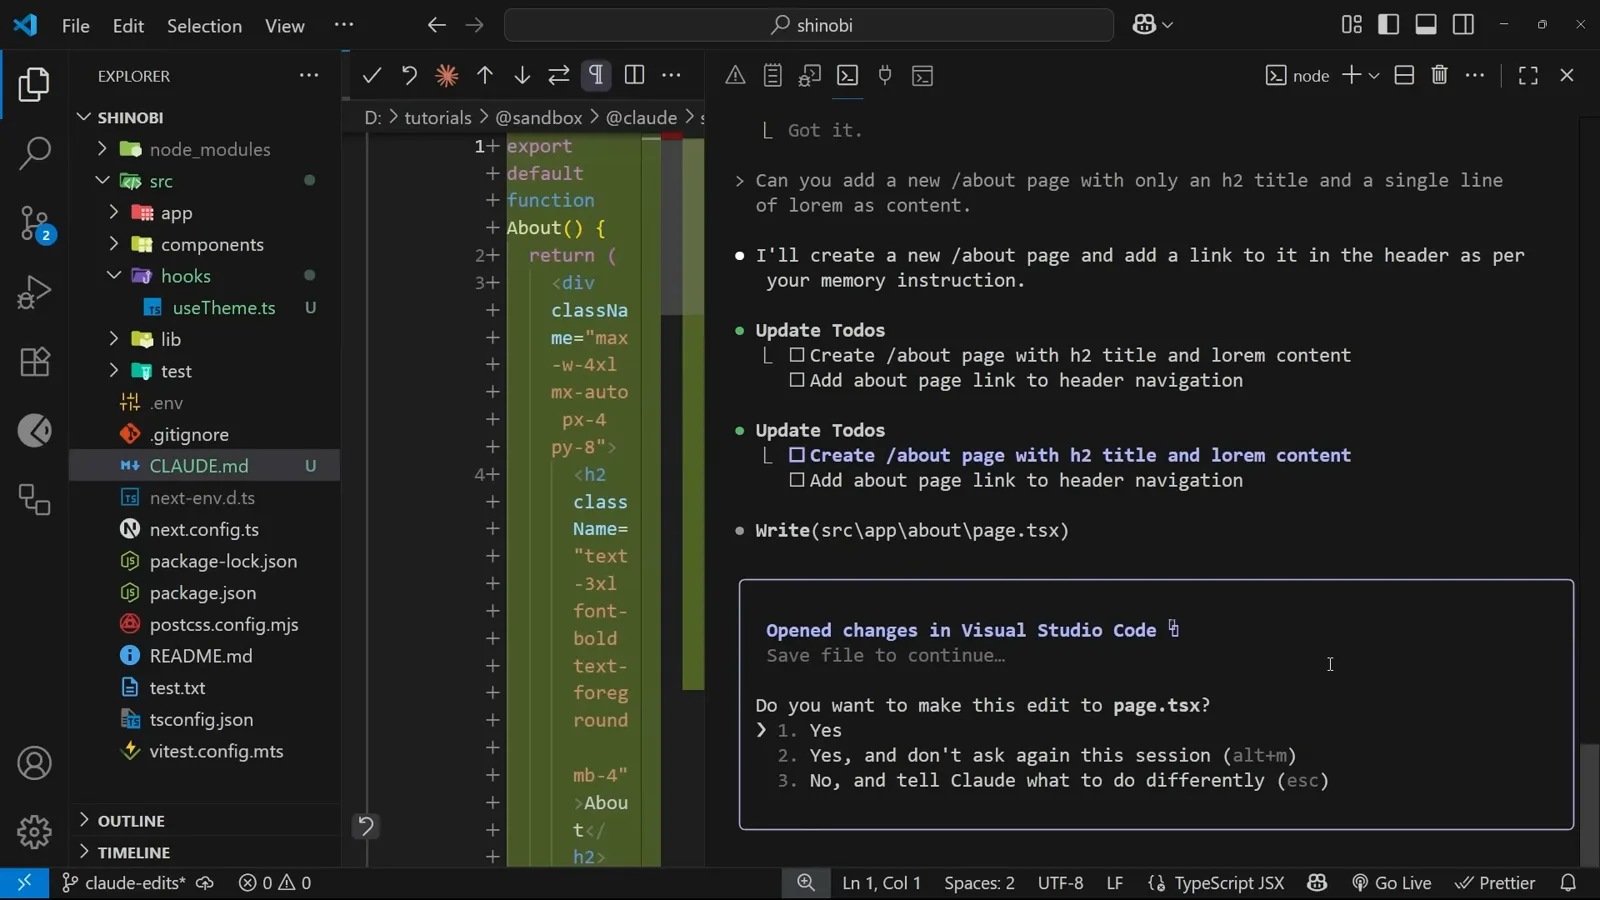This screenshot has width=1600, height=900.
Task: Collapse the SHINOBI root folder
Action: click(84, 117)
